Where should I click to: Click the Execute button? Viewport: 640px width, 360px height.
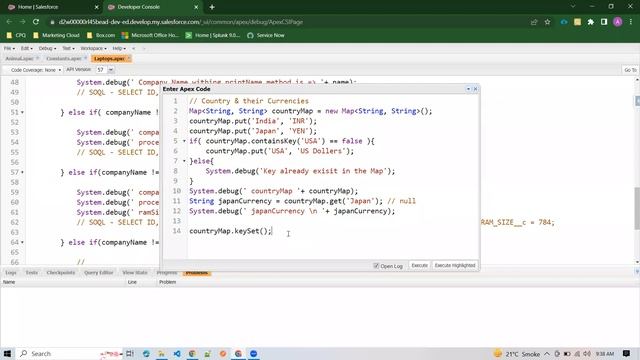point(419,266)
